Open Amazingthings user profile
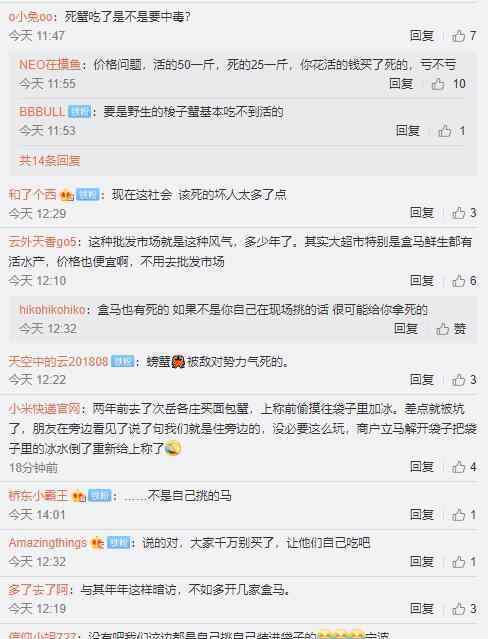The image size is (488, 639). pos(48,543)
